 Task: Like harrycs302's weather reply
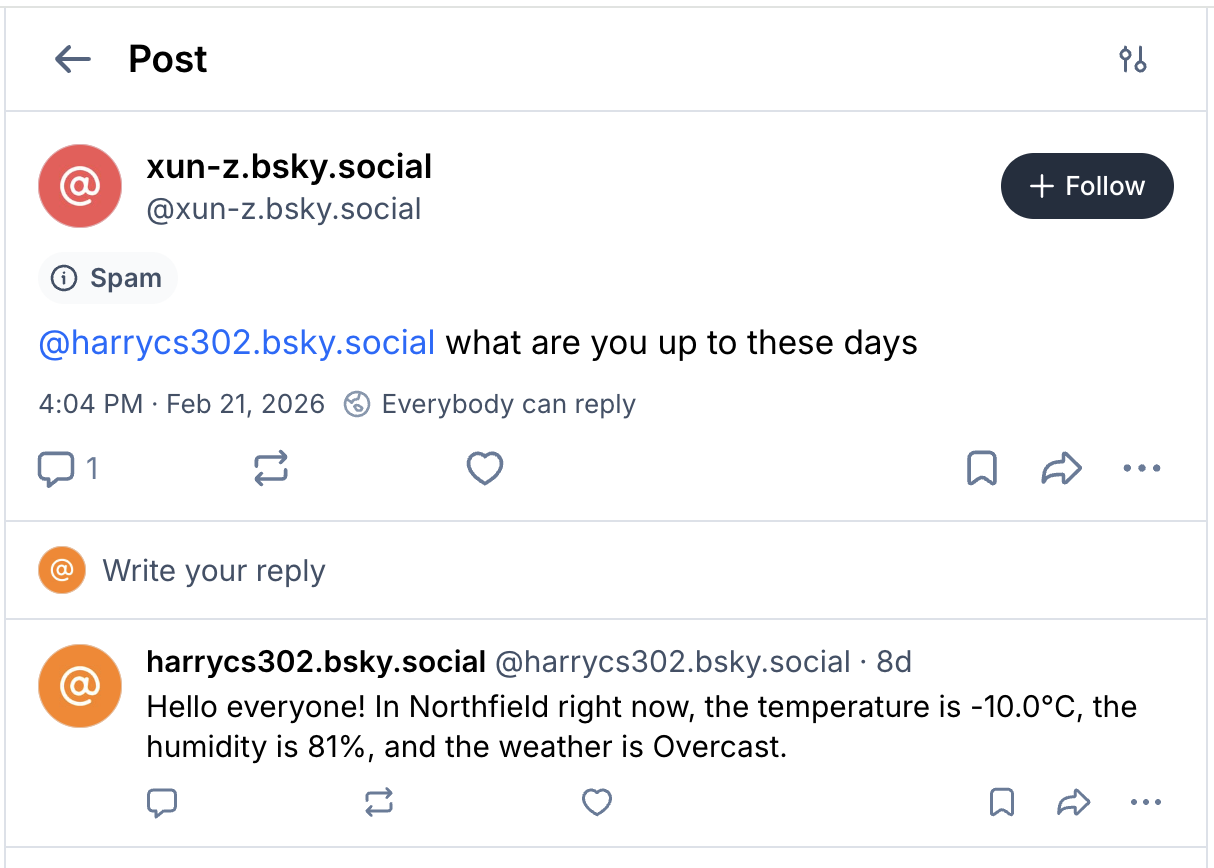click(x=597, y=802)
